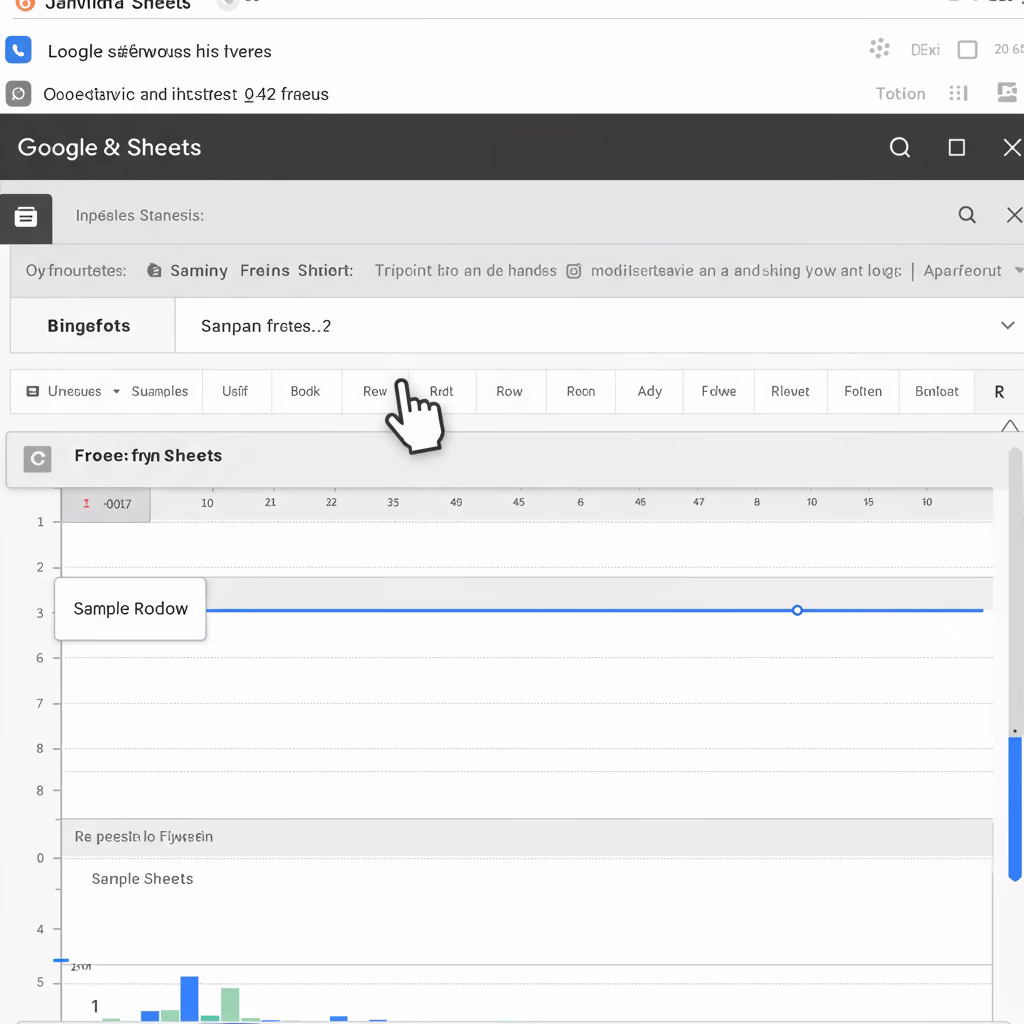Viewport: 1024px width, 1024px height.
Task: Open the dark list panel icon
Action: [26, 217]
